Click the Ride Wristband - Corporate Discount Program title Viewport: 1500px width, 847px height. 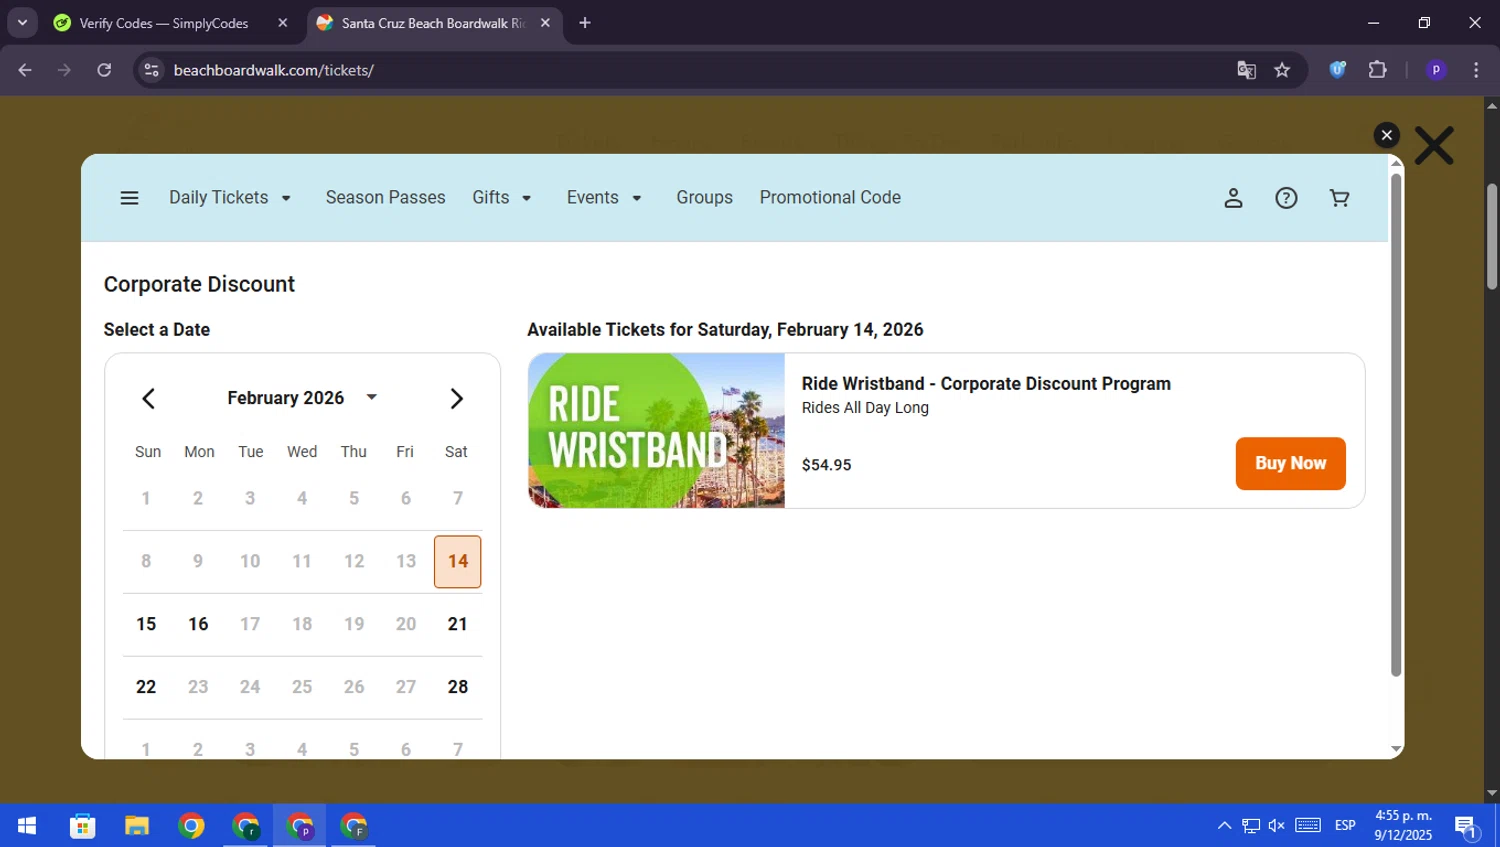(x=986, y=384)
